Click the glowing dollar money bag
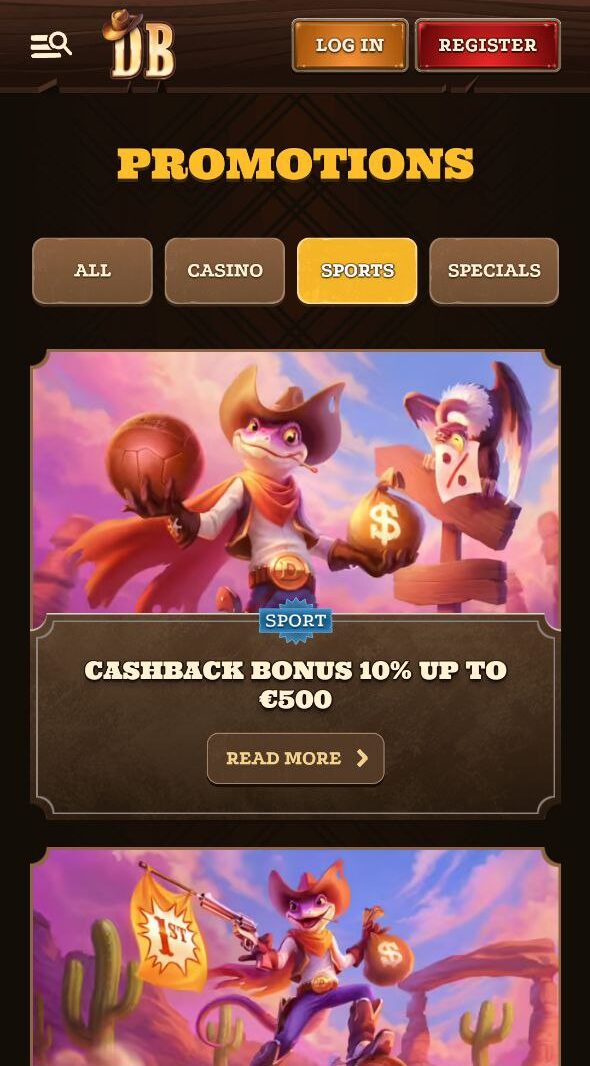This screenshot has width=590, height=1066. (x=385, y=519)
